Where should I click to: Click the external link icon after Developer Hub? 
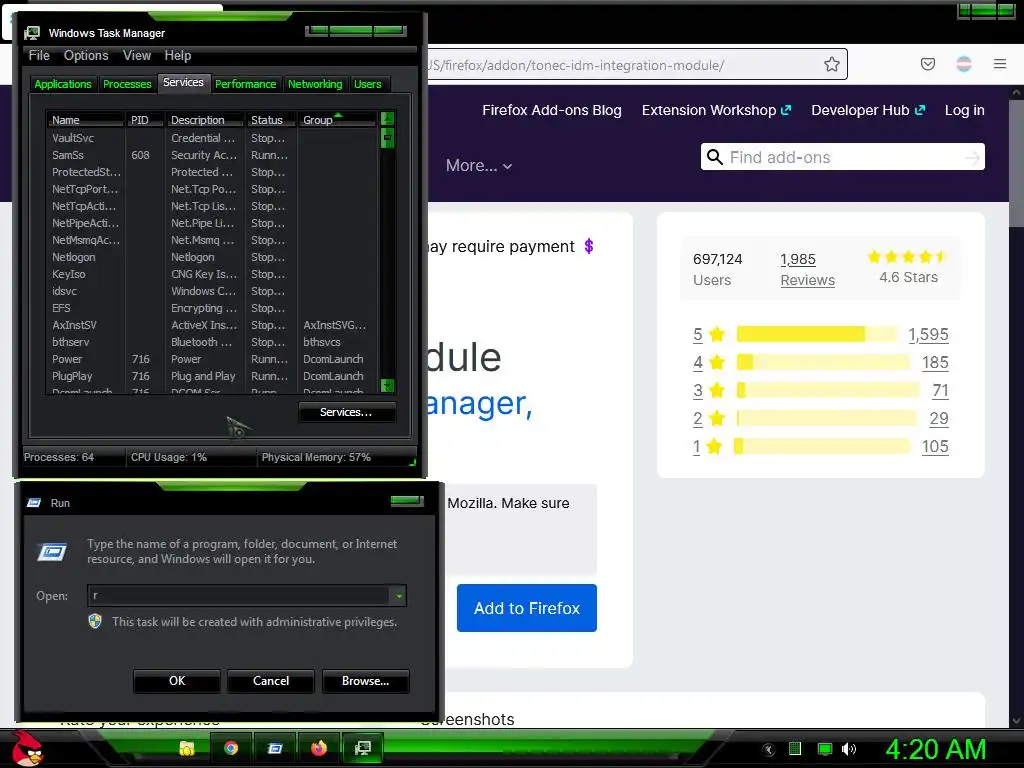click(x=920, y=110)
